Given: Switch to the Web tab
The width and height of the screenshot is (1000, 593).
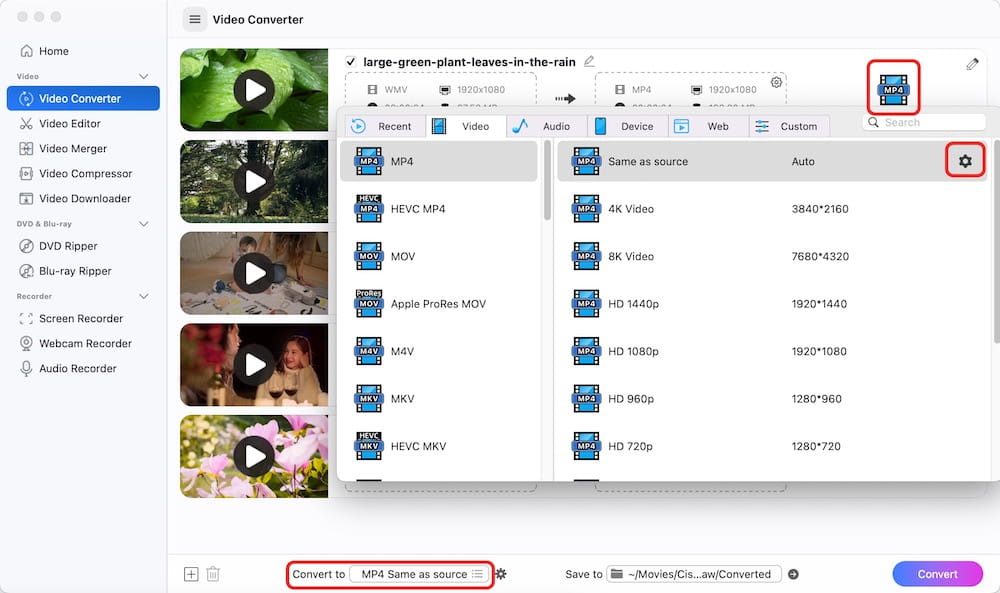Looking at the screenshot, I should [x=707, y=126].
